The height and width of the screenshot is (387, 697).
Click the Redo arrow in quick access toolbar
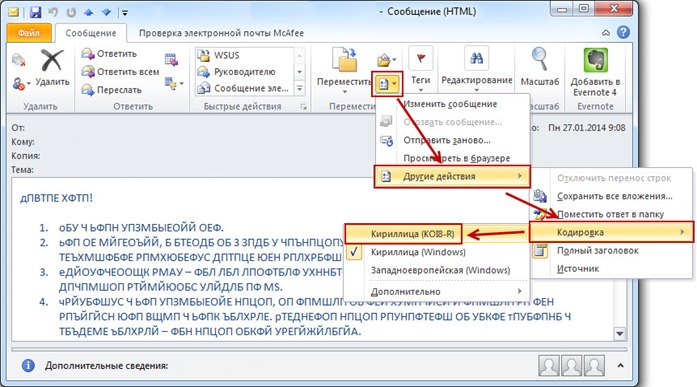[71, 12]
